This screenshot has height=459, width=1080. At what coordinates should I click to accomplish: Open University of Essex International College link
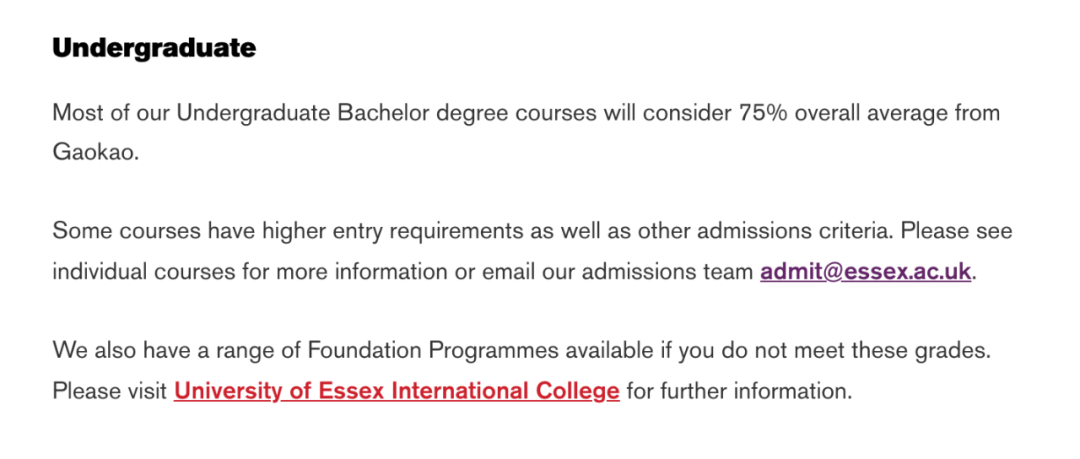coord(397,391)
